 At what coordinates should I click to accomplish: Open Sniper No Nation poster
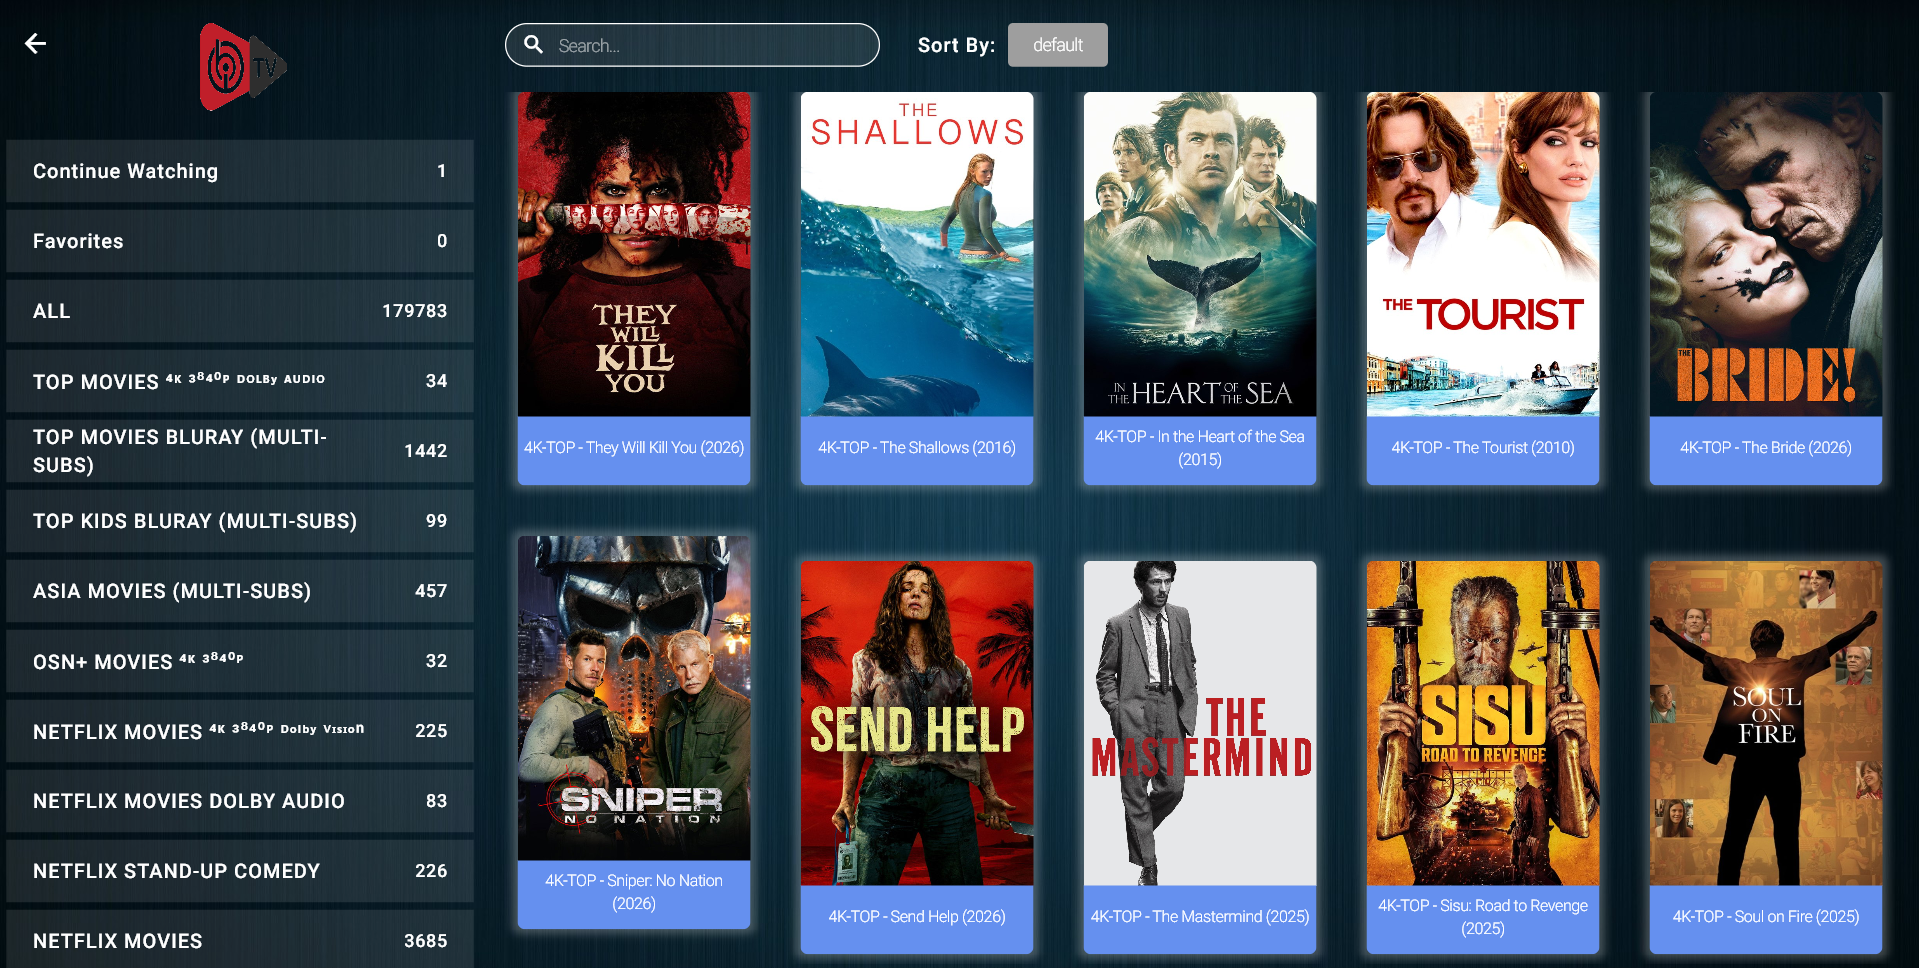pos(634,698)
